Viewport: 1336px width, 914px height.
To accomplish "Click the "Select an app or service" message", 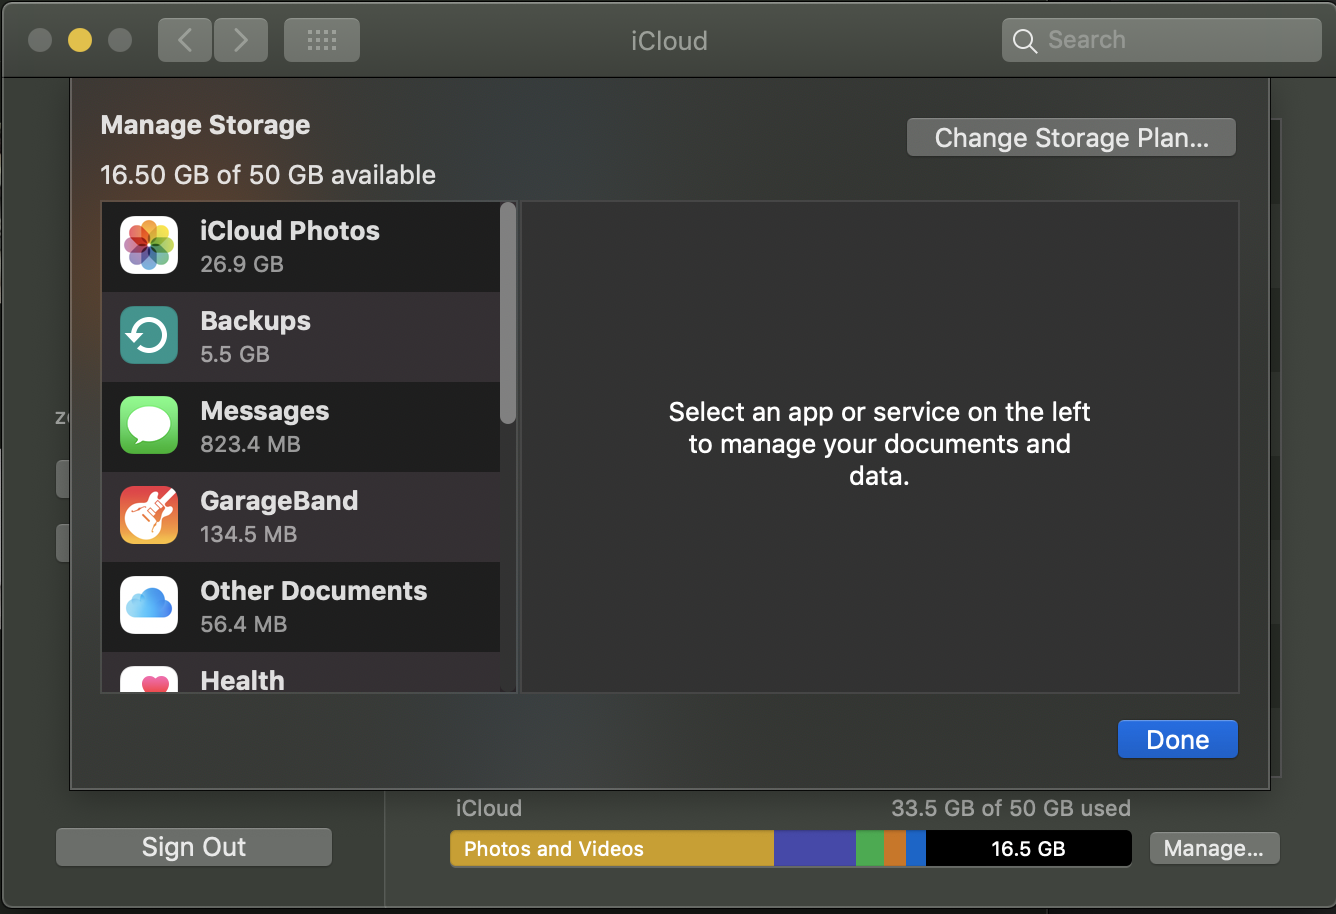I will tap(879, 444).
